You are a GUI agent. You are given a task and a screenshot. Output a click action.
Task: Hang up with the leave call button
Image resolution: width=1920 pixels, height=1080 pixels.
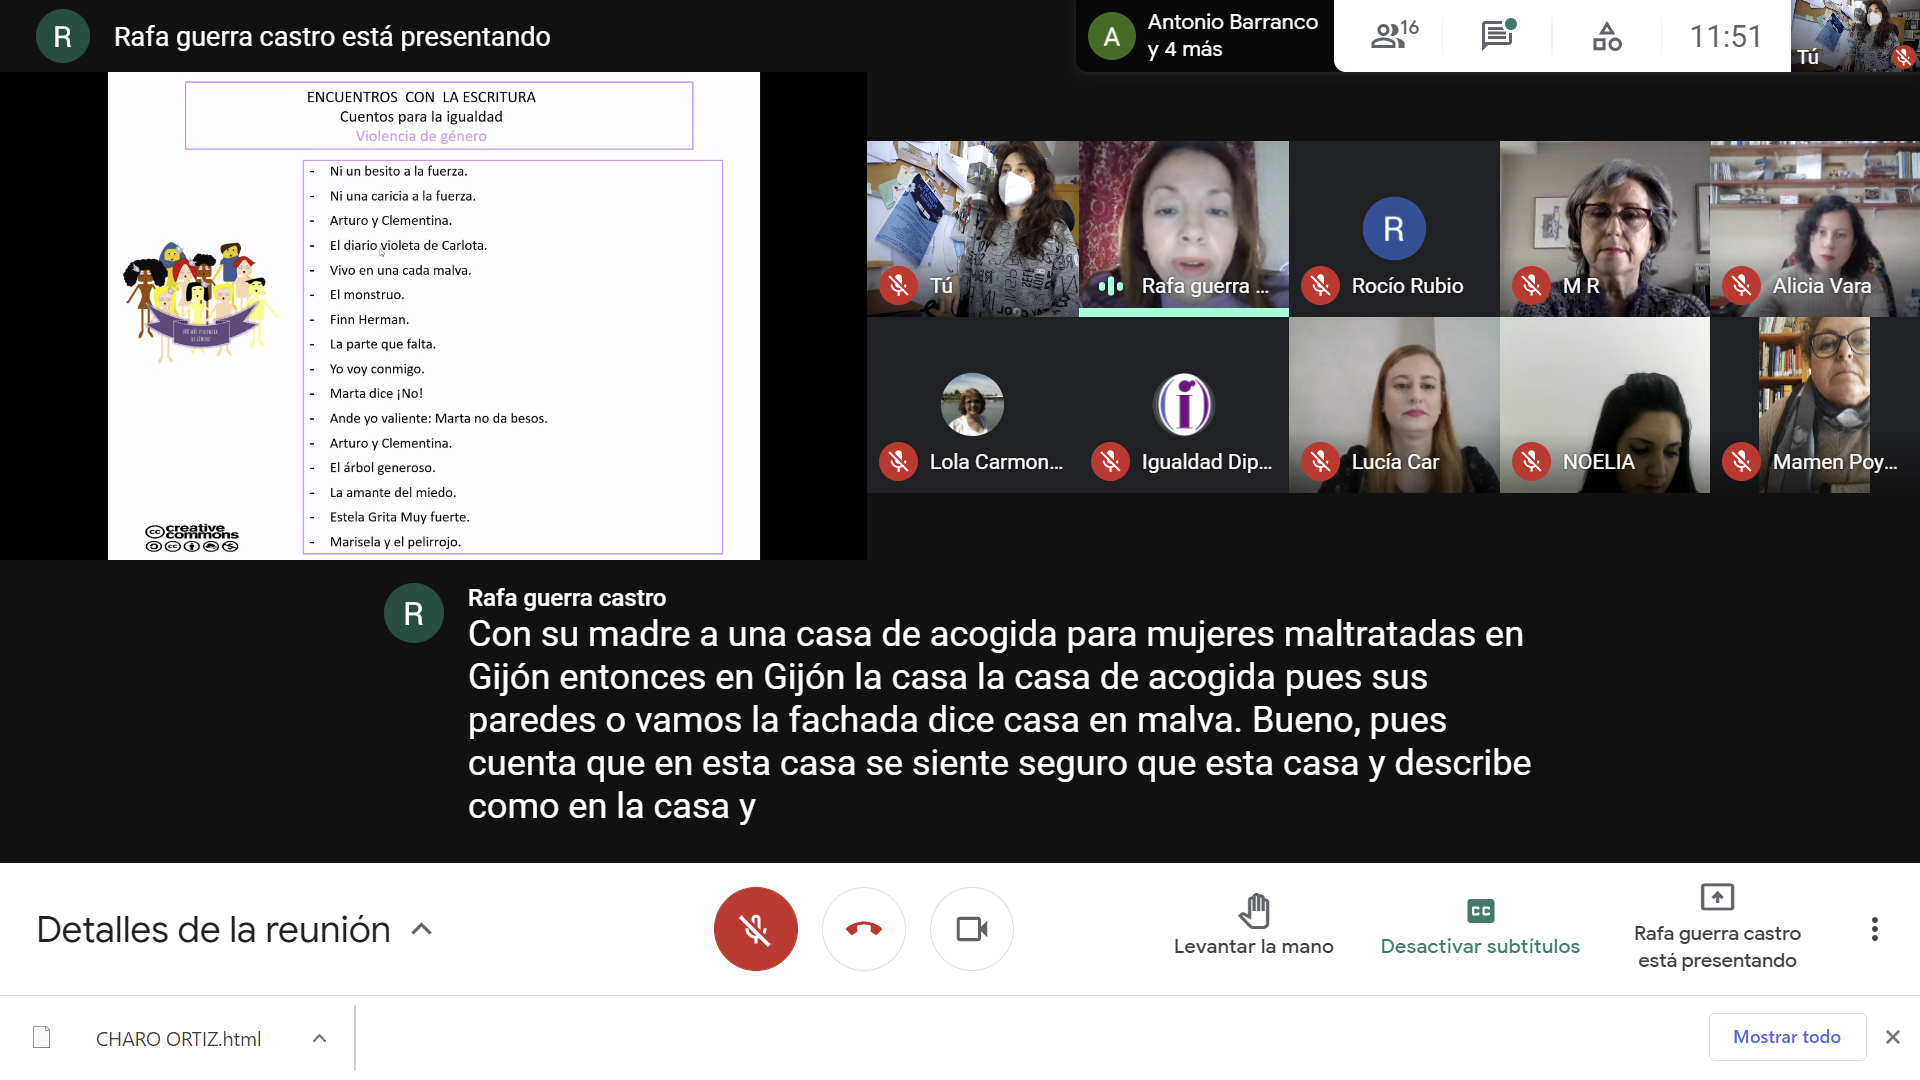pyautogui.click(x=864, y=929)
